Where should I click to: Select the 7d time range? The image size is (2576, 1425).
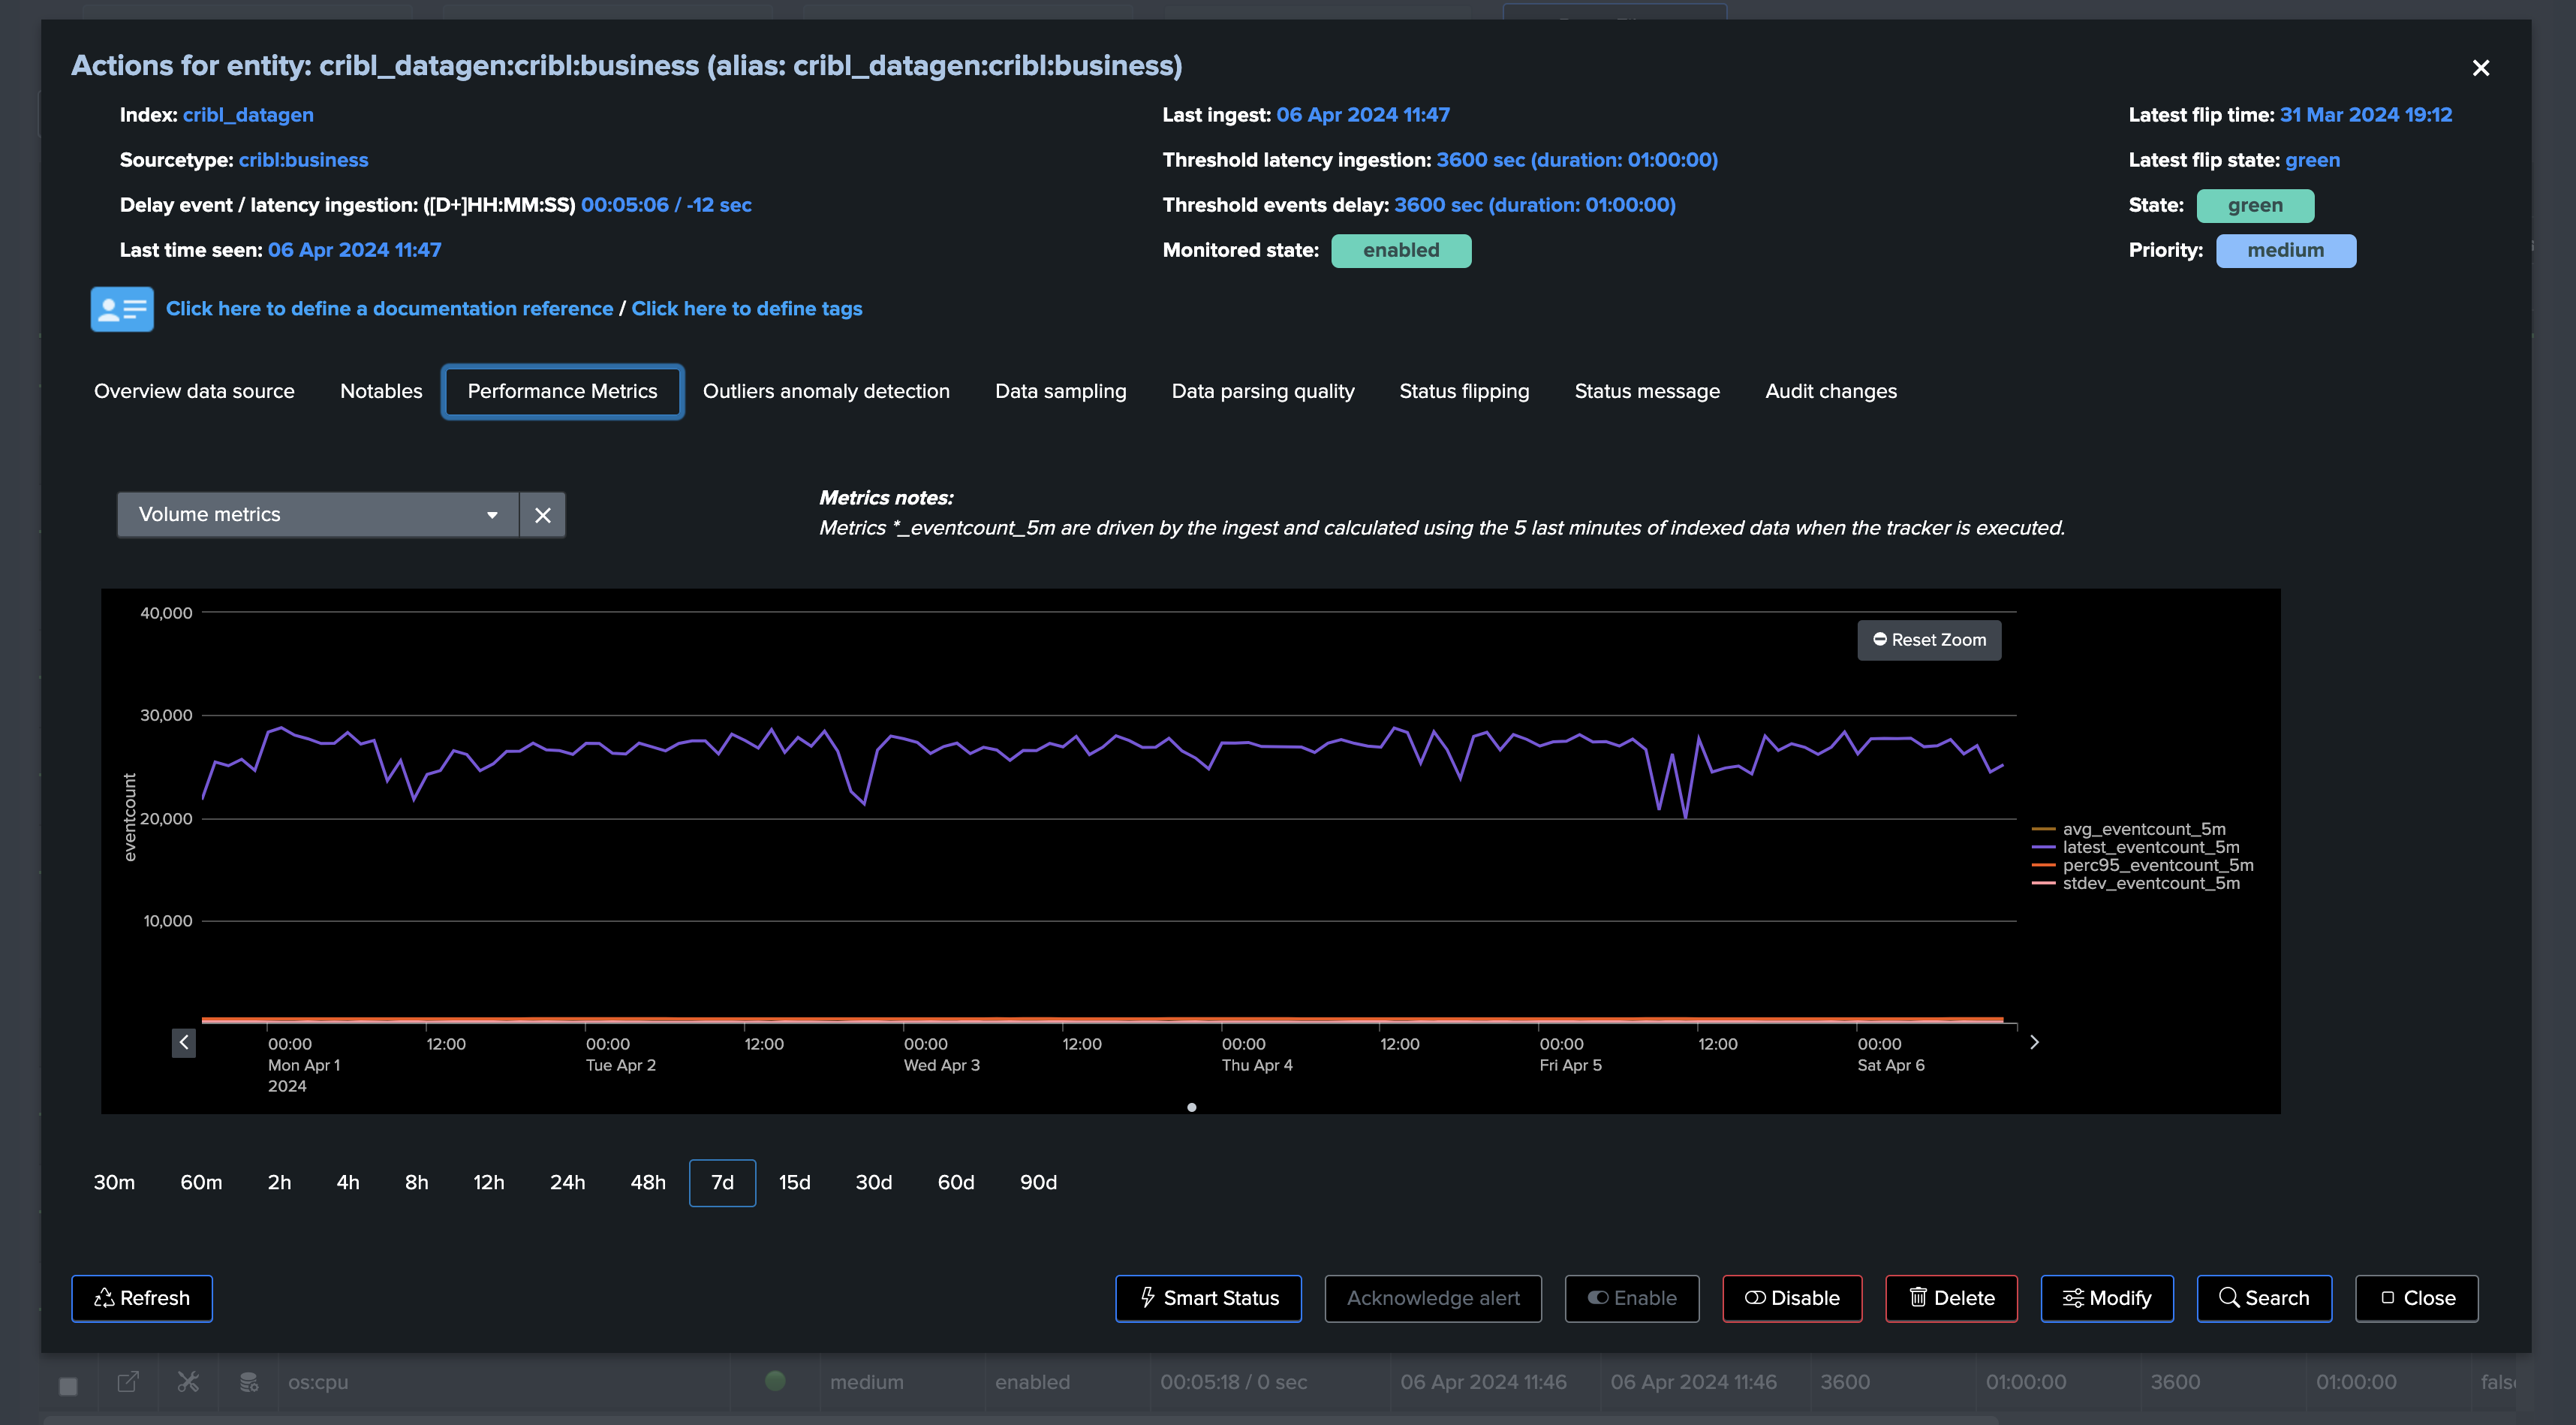[722, 1183]
